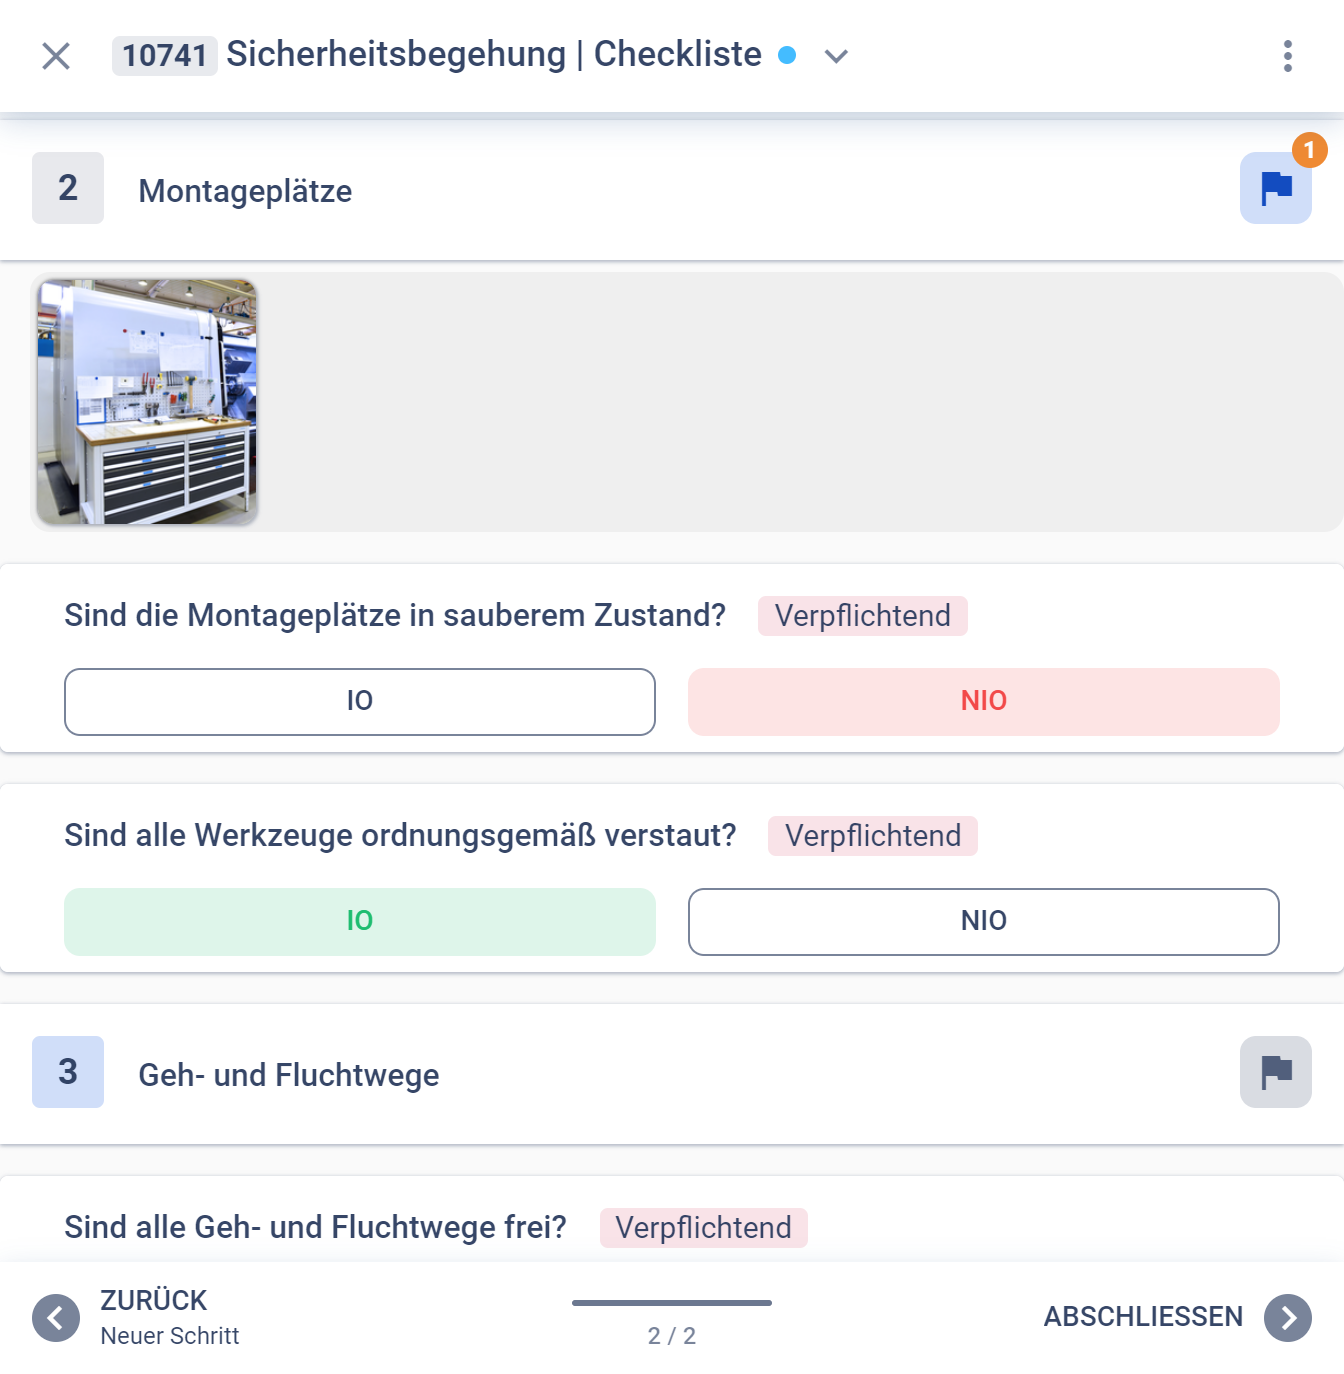The image size is (1344, 1374).
Task: Click the forward circle arrow next to ABSCHLIESSEN
Action: 1289,1317
